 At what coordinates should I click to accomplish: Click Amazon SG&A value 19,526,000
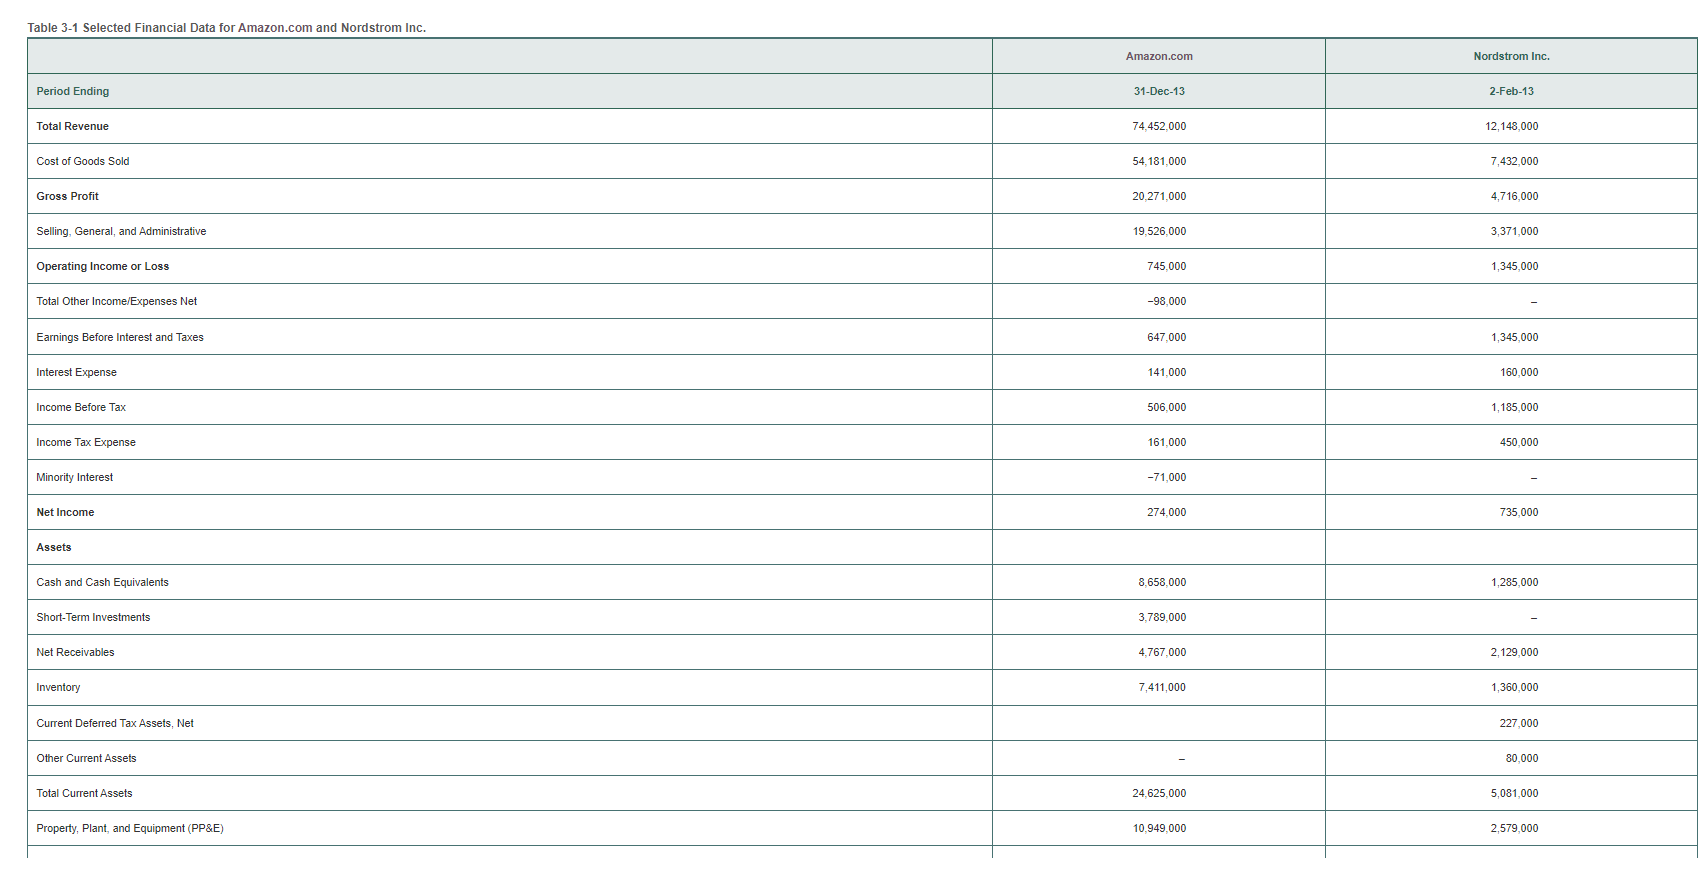click(1159, 231)
